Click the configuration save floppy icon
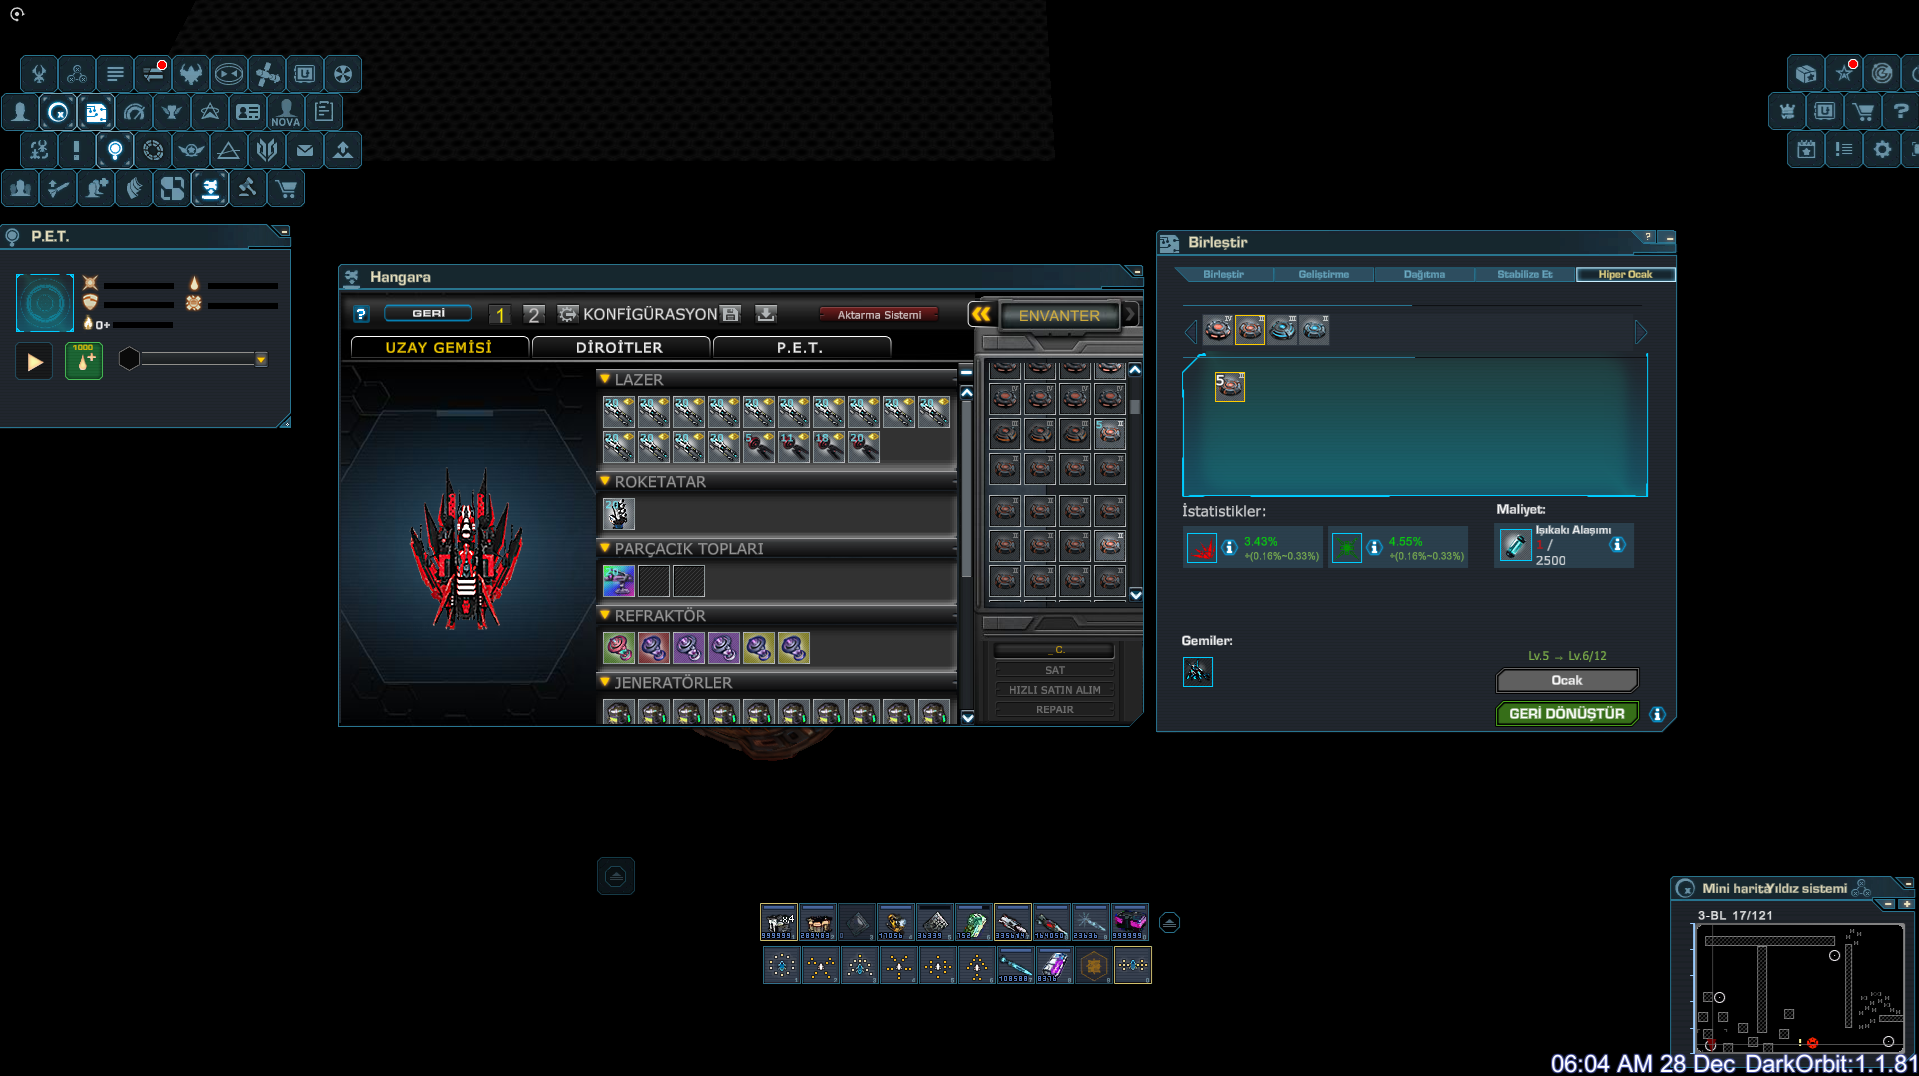Viewport: 1919px width, 1076px height. point(731,314)
